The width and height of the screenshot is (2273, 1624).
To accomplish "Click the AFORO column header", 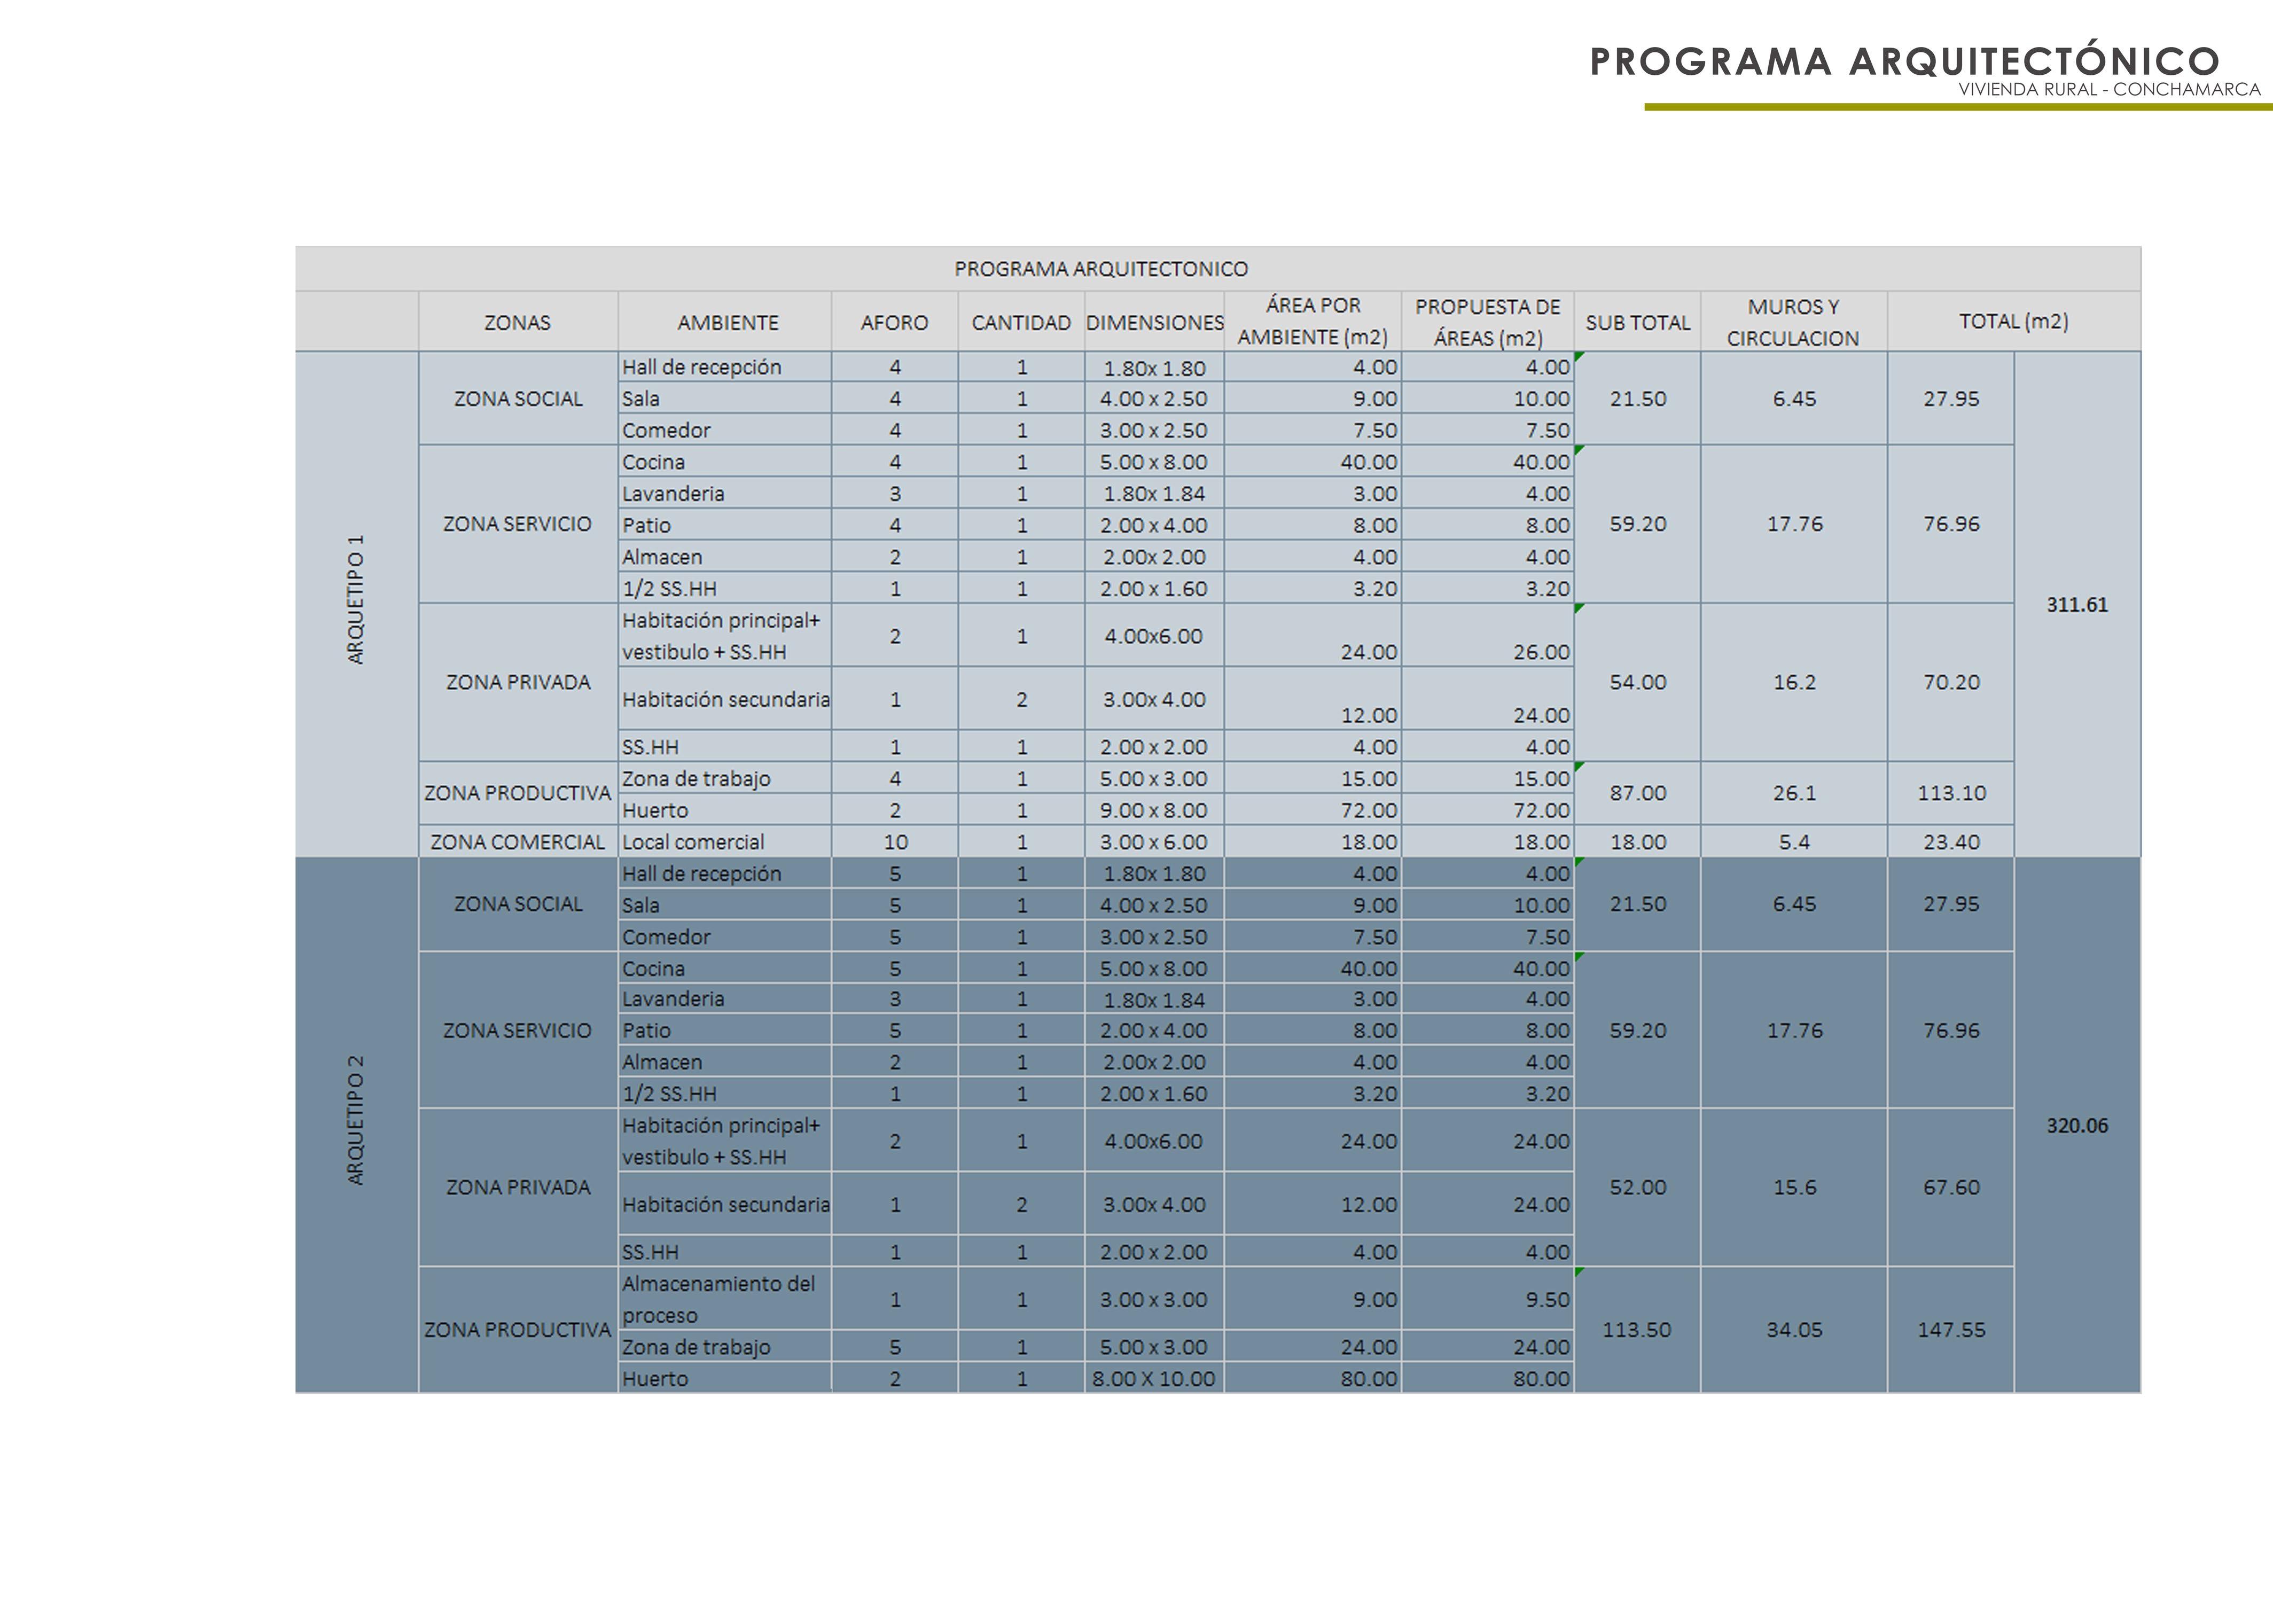I will coord(894,323).
